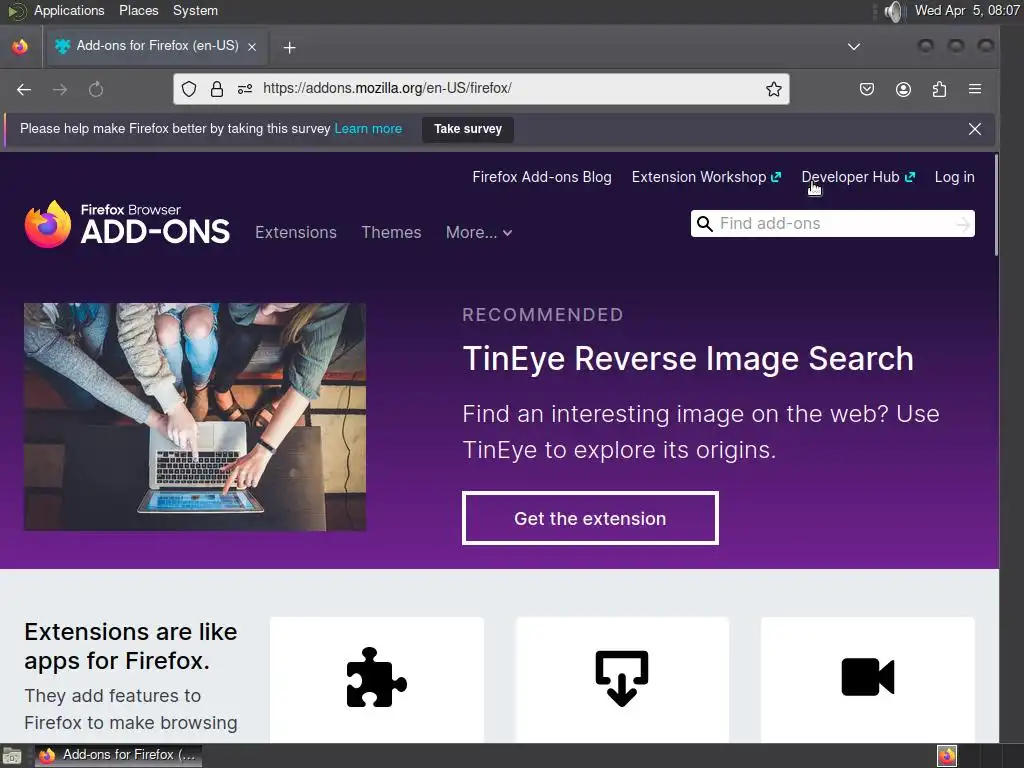
Task: Follow the Learn more survey link
Action: [x=368, y=129]
